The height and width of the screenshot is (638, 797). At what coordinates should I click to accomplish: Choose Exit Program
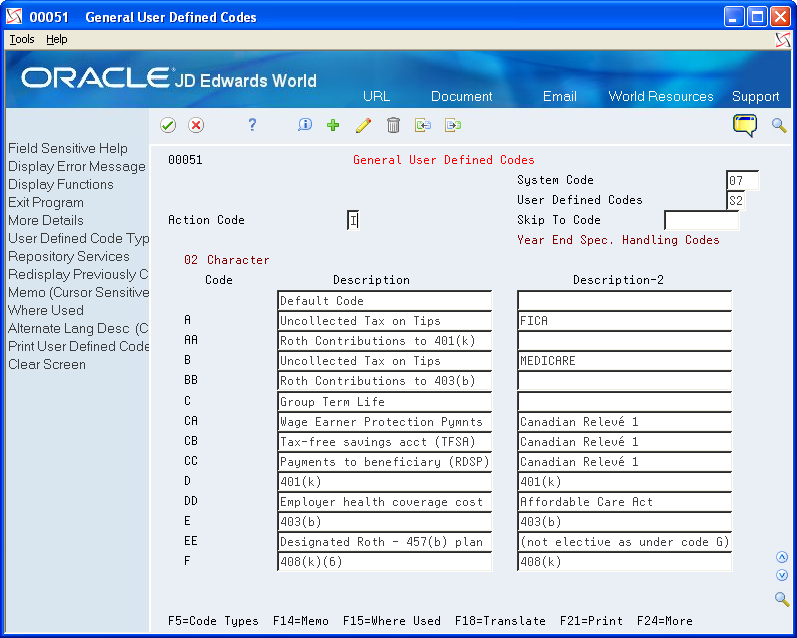46,203
